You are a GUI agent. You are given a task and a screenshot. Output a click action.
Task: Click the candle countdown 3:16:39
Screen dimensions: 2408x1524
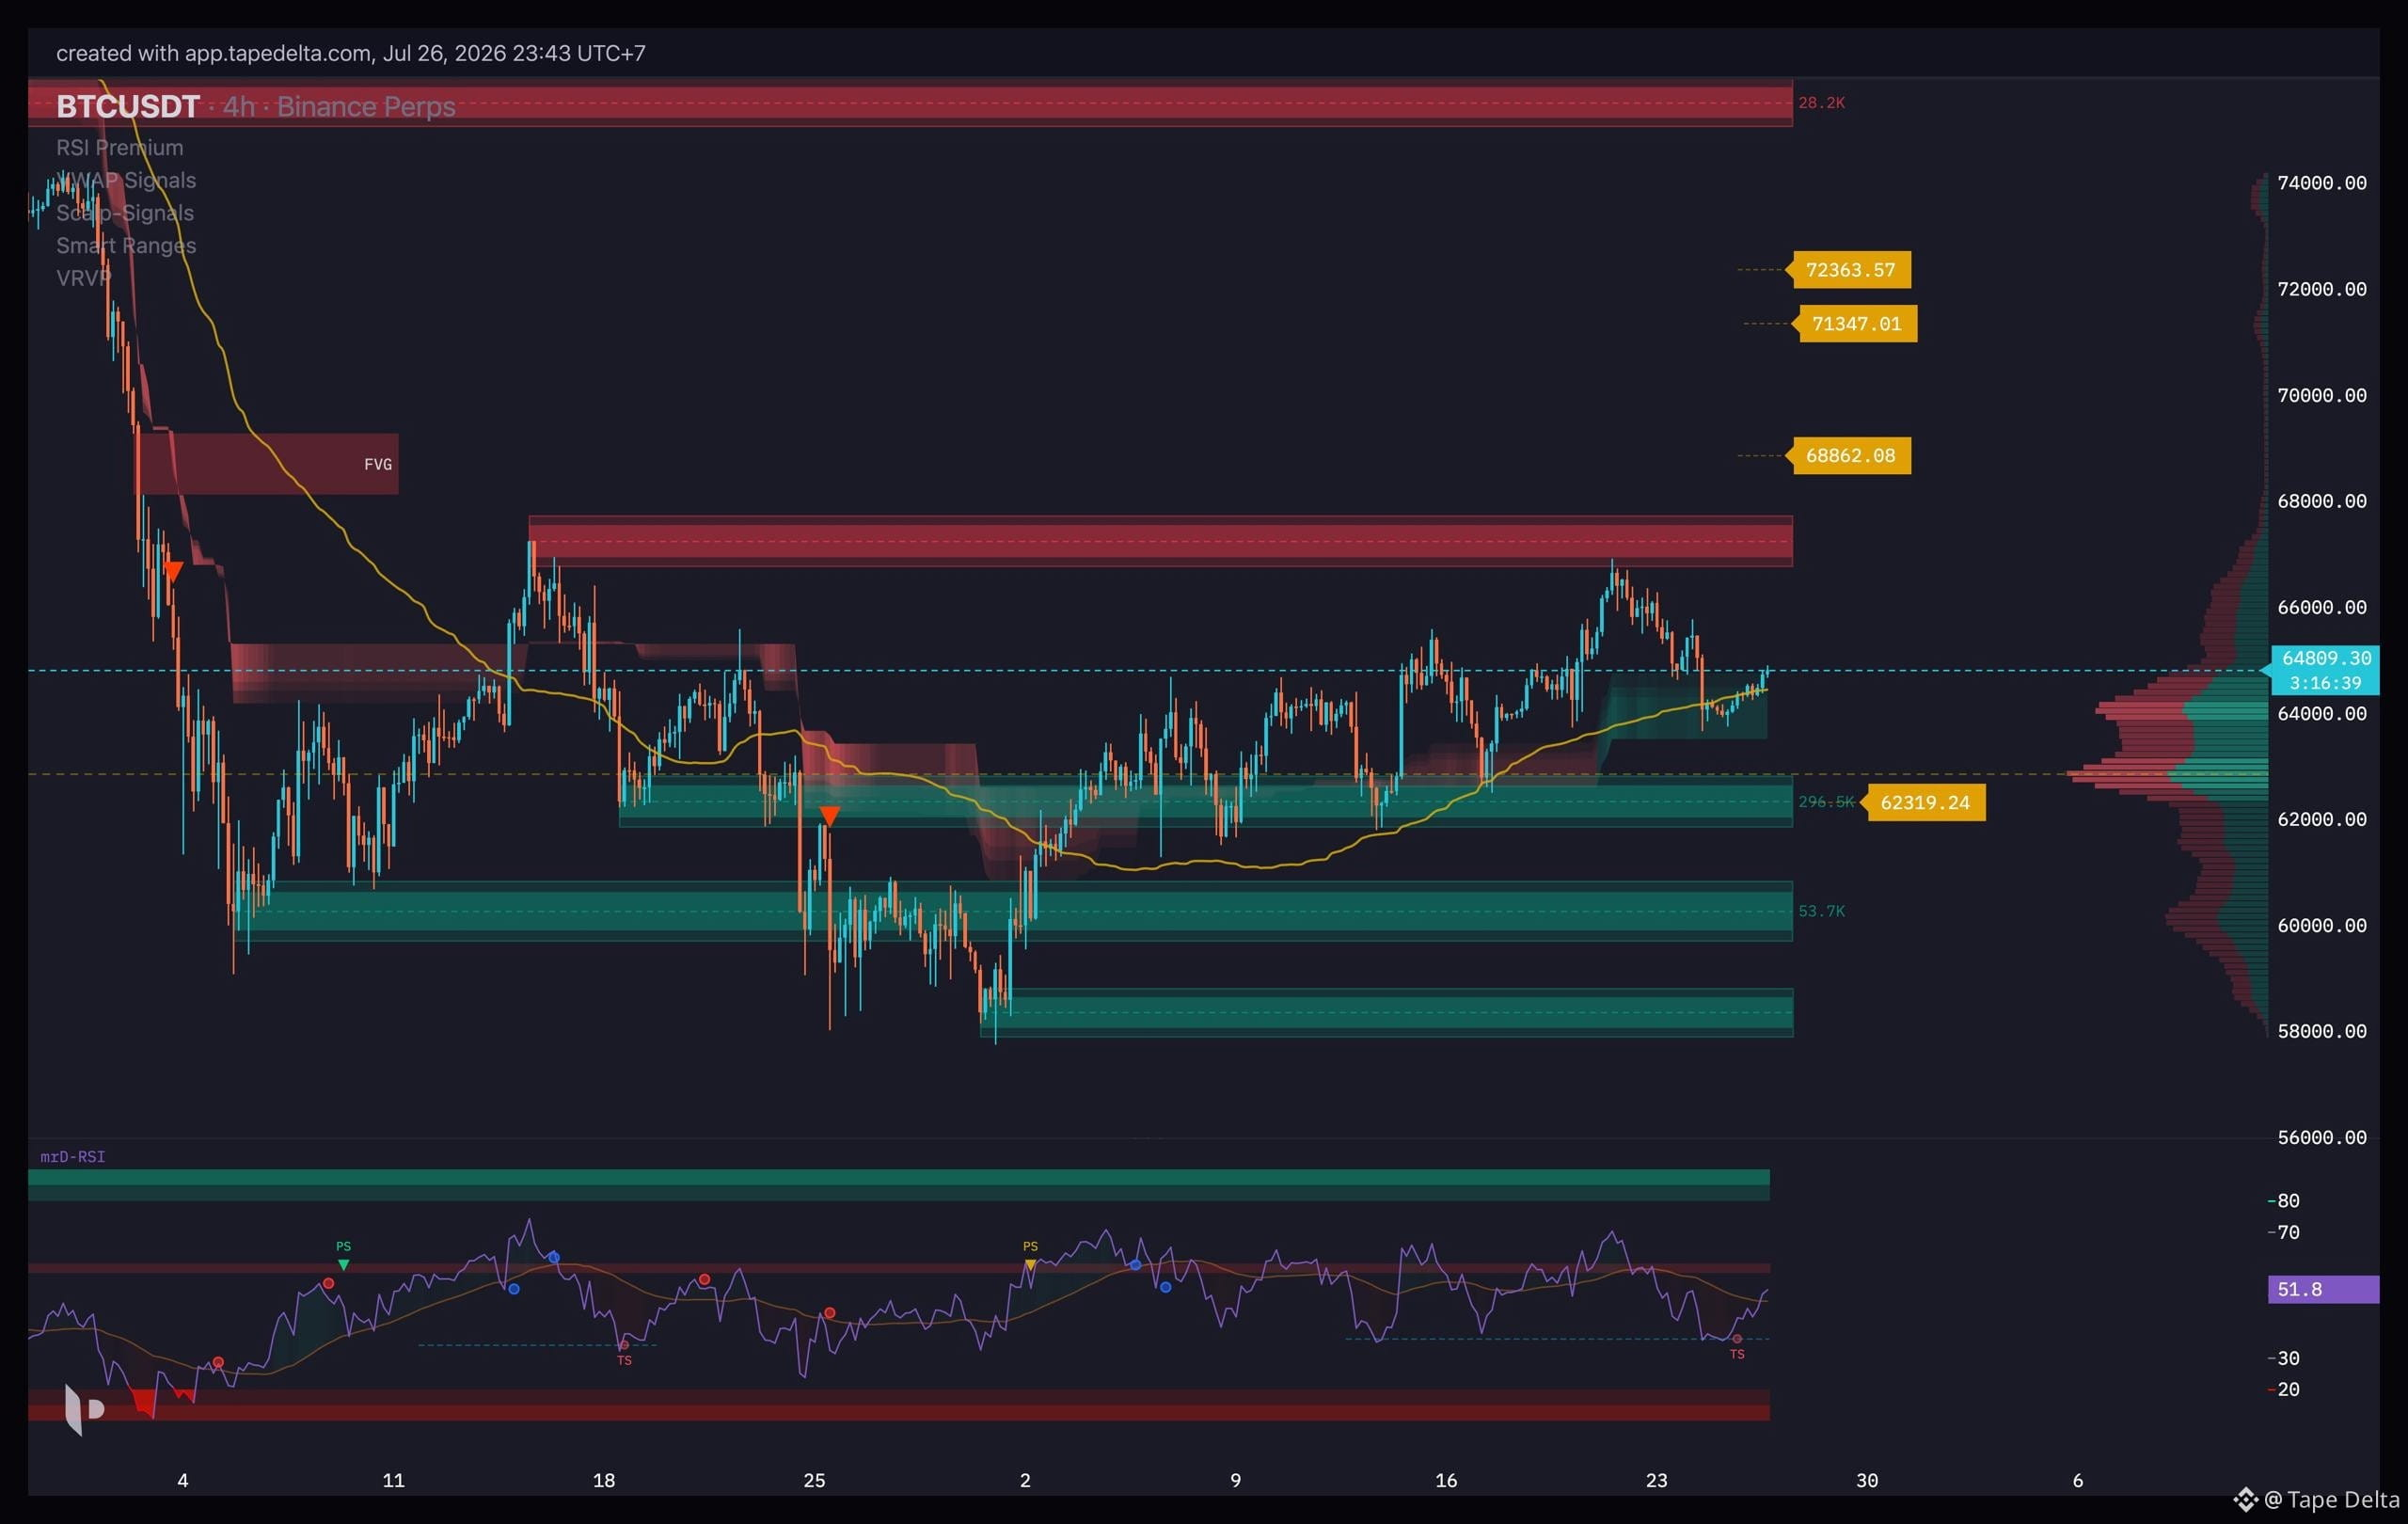(x=2326, y=683)
